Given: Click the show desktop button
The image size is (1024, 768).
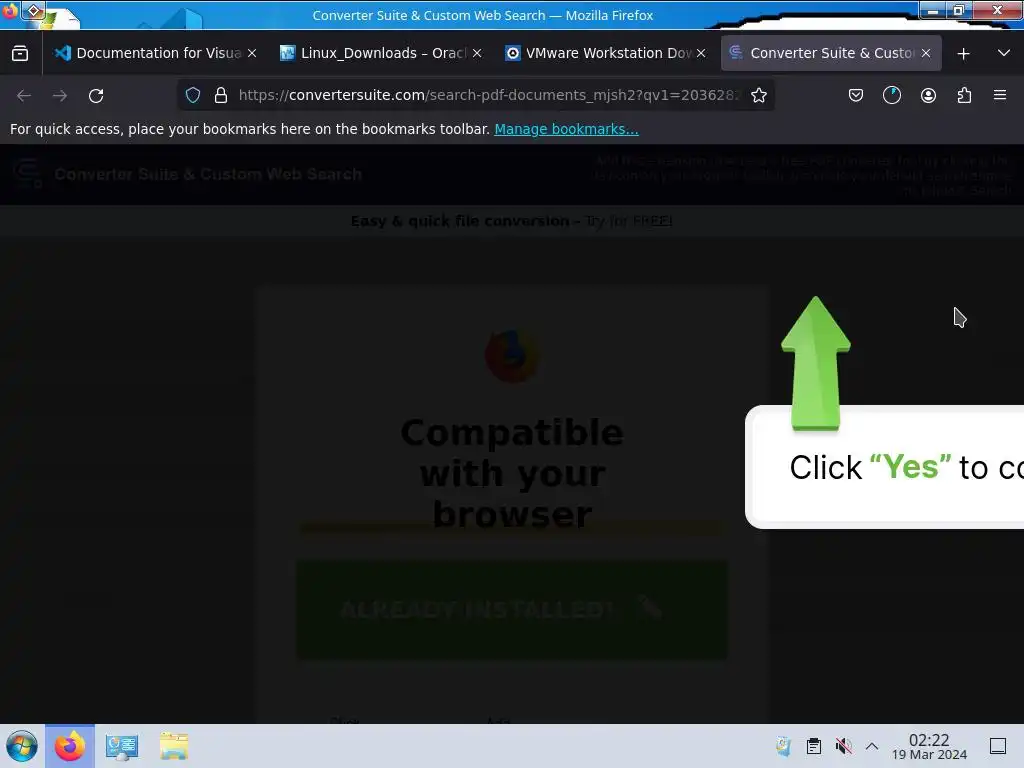Looking at the screenshot, I should [998, 746].
